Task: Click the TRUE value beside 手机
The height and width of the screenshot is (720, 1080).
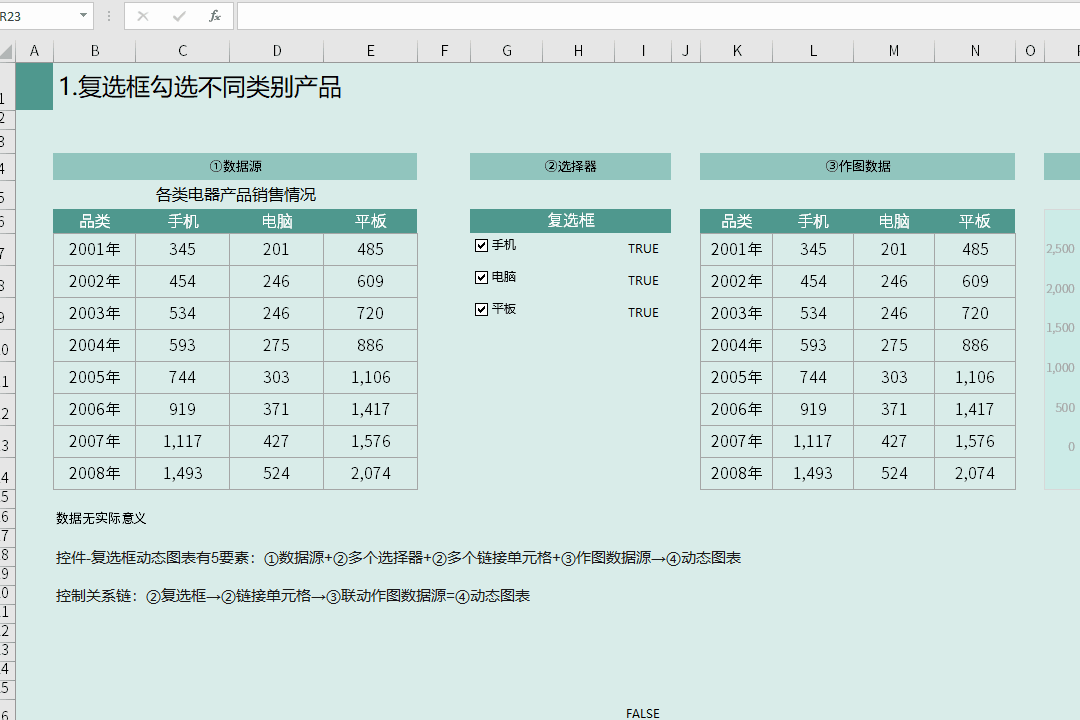Action: tap(643, 248)
